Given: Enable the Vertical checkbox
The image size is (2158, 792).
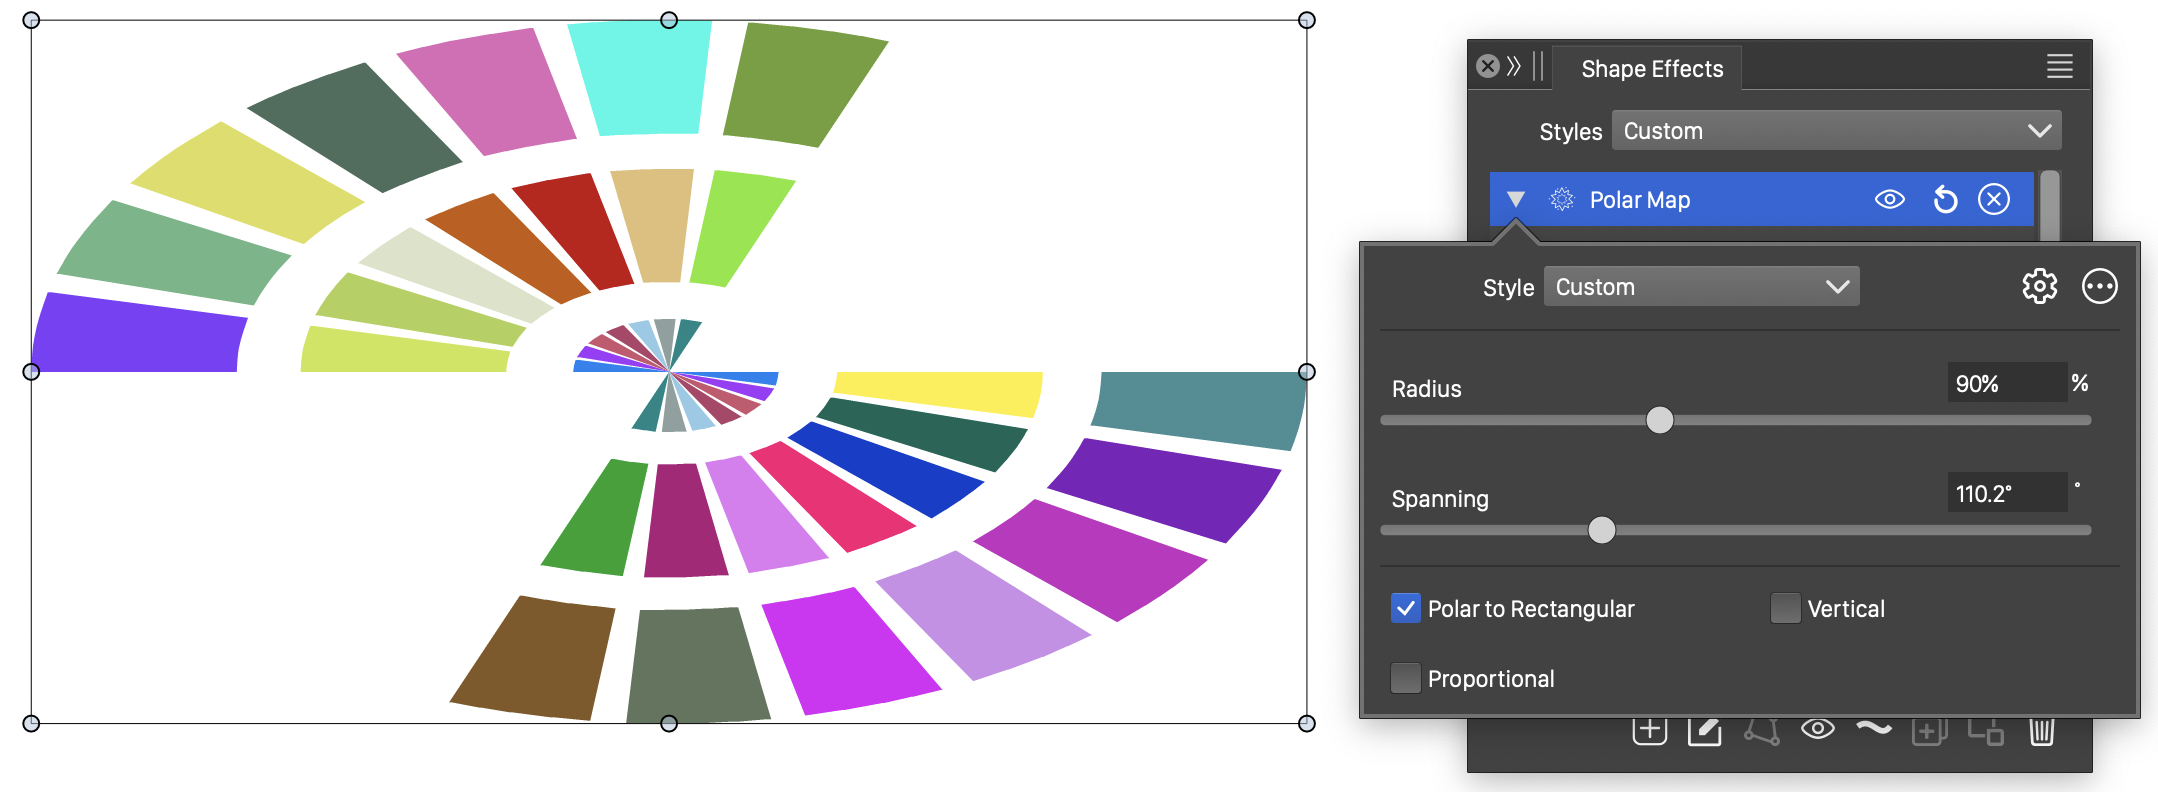Looking at the screenshot, I should [1785, 608].
